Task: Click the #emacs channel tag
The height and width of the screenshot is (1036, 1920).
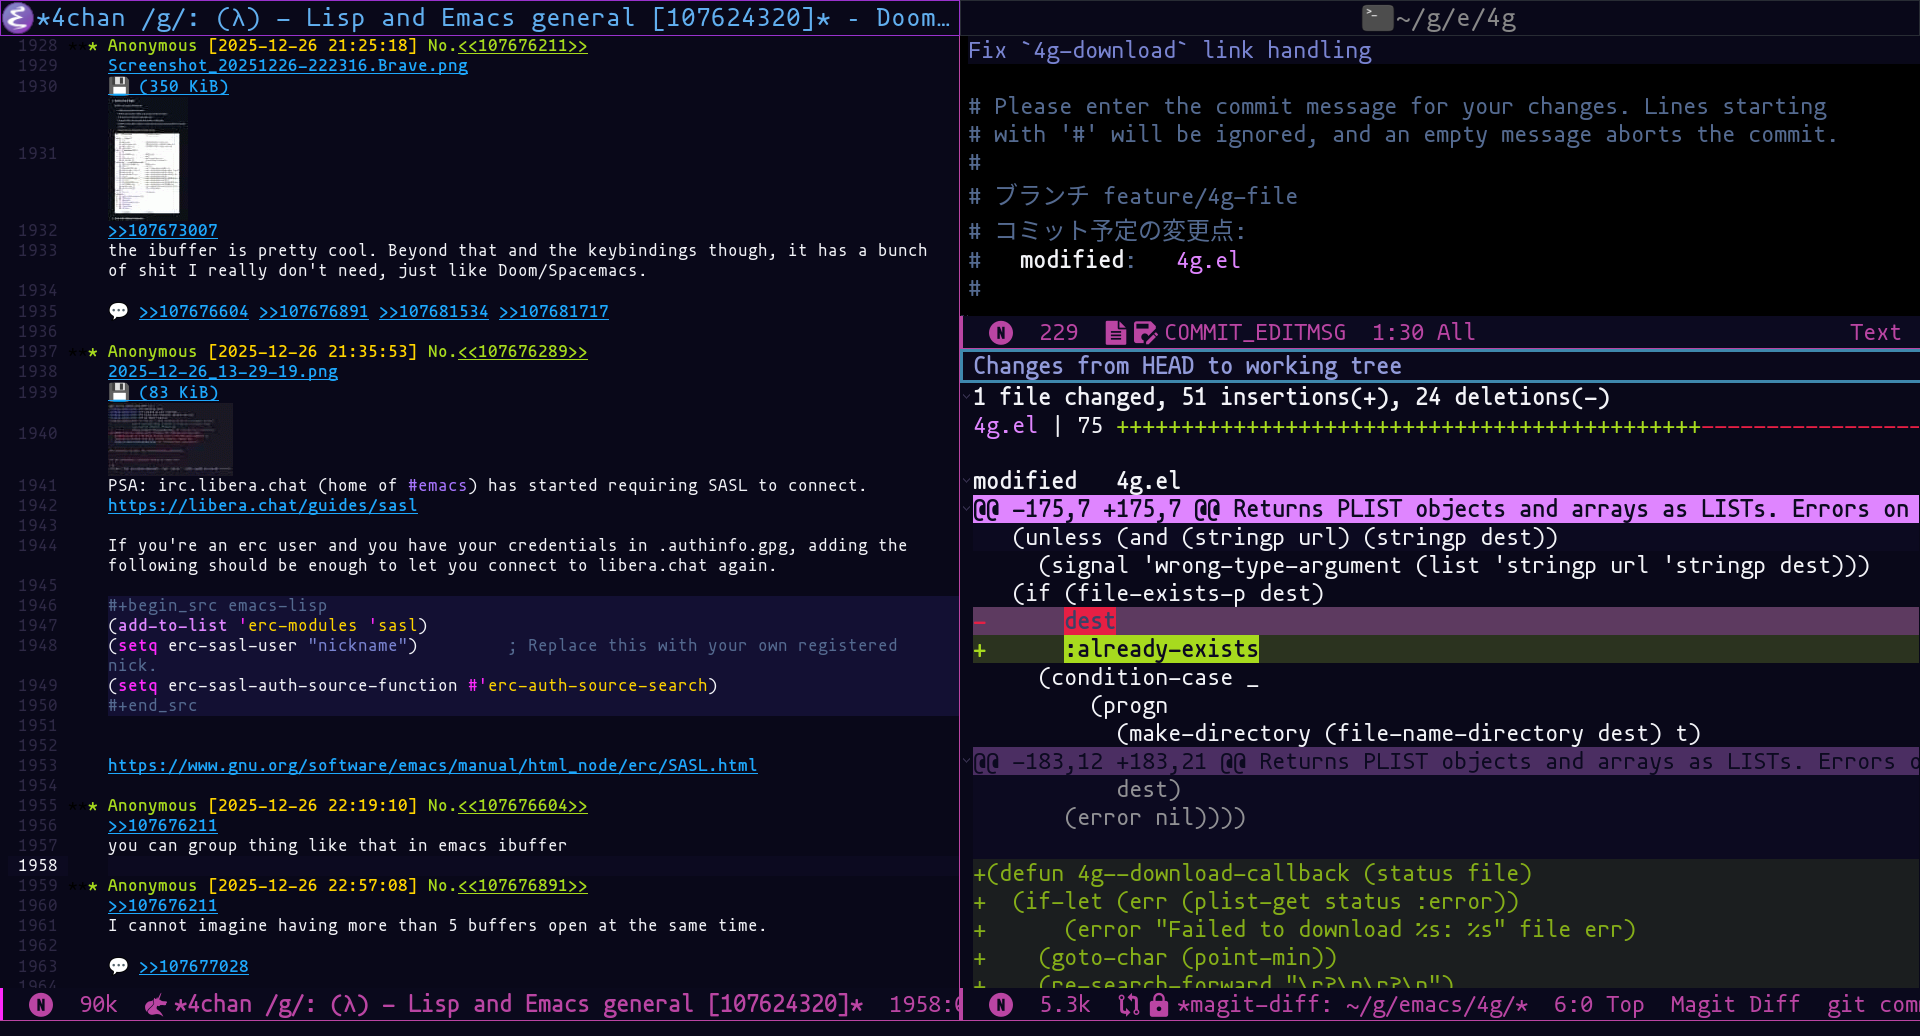Action: point(438,486)
